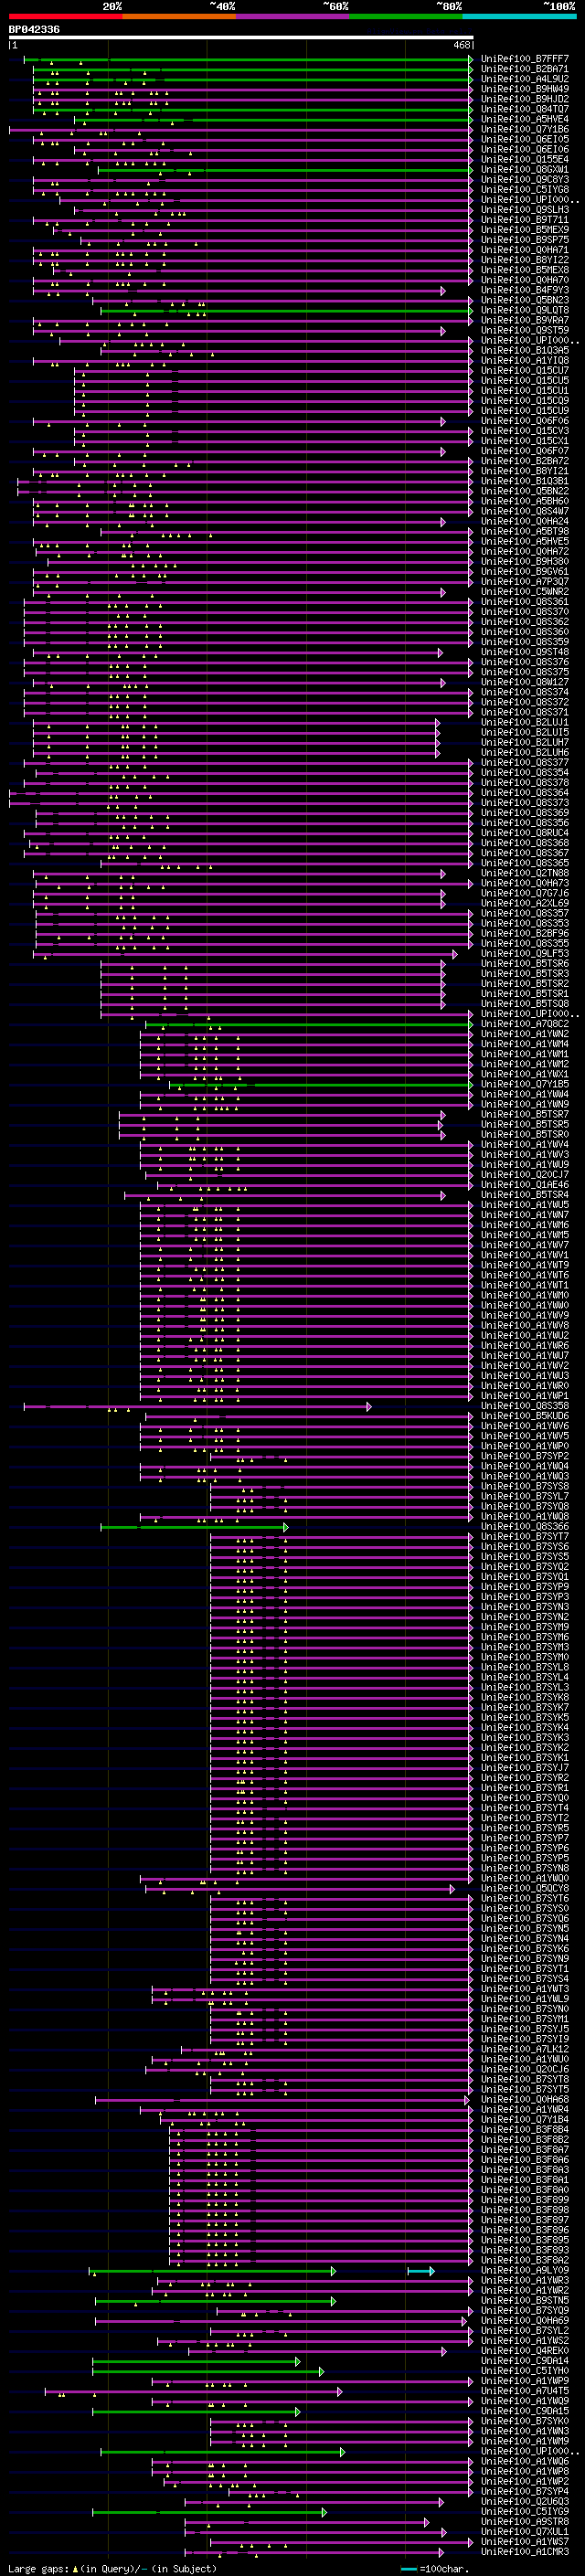Click the green alignment bar of UniRef100_B7FFF7
Image resolution: width=585 pixels, height=2576 pixels.
248,59
